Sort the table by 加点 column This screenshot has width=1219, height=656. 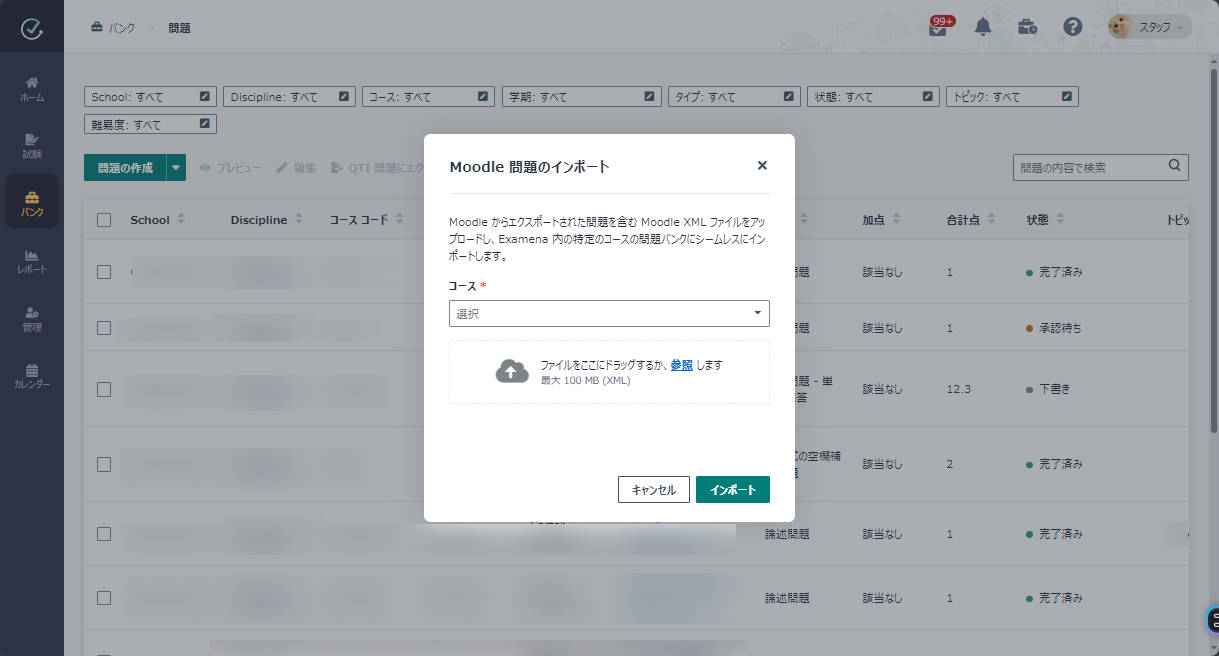897,220
